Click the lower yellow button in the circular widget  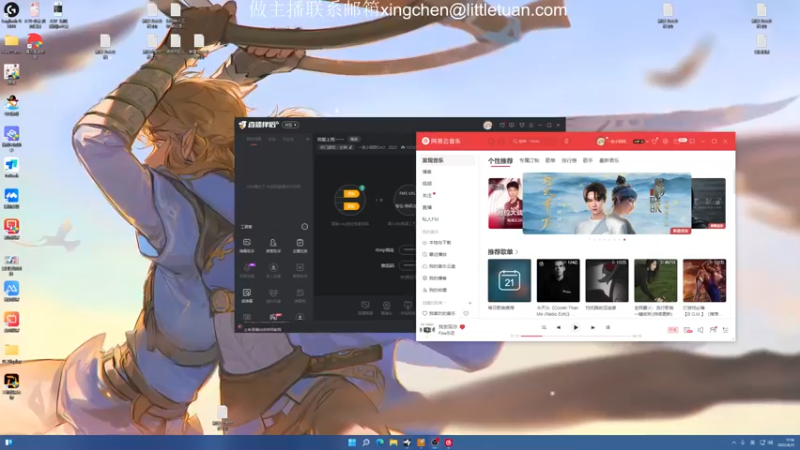351,206
